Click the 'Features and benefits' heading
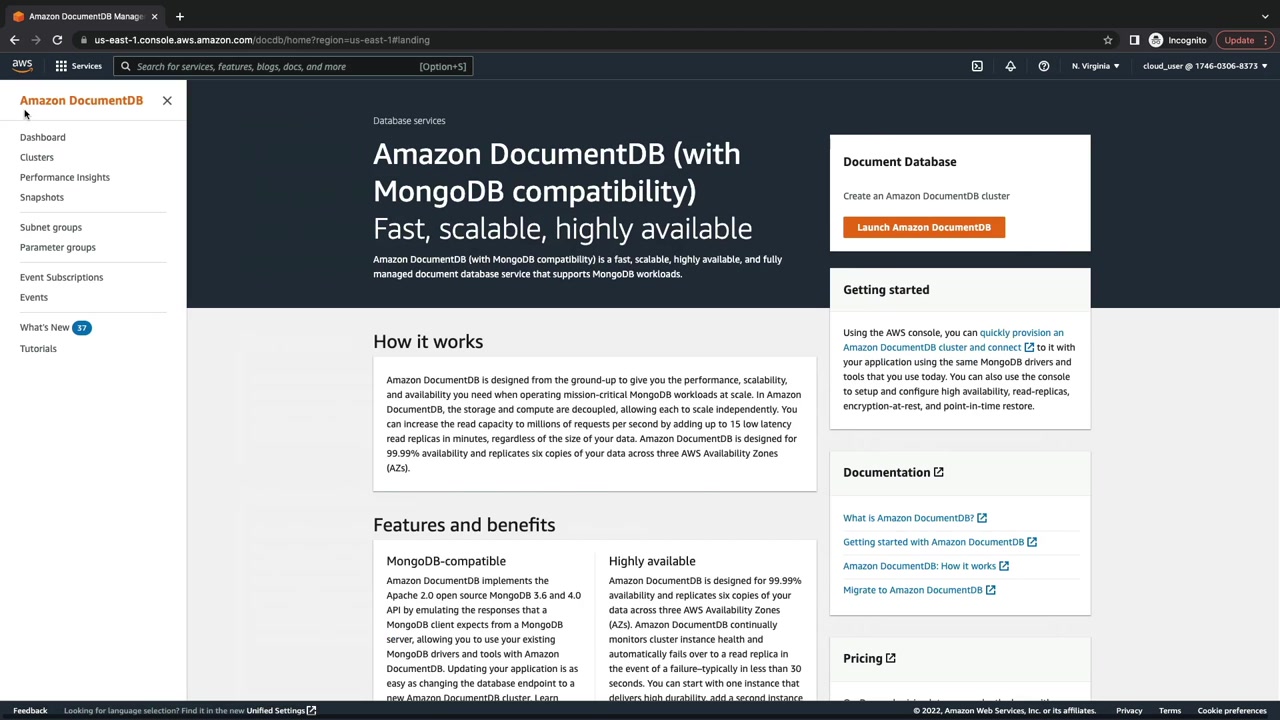The height and width of the screenshot is (720, 1280). [x=464, y=525]
